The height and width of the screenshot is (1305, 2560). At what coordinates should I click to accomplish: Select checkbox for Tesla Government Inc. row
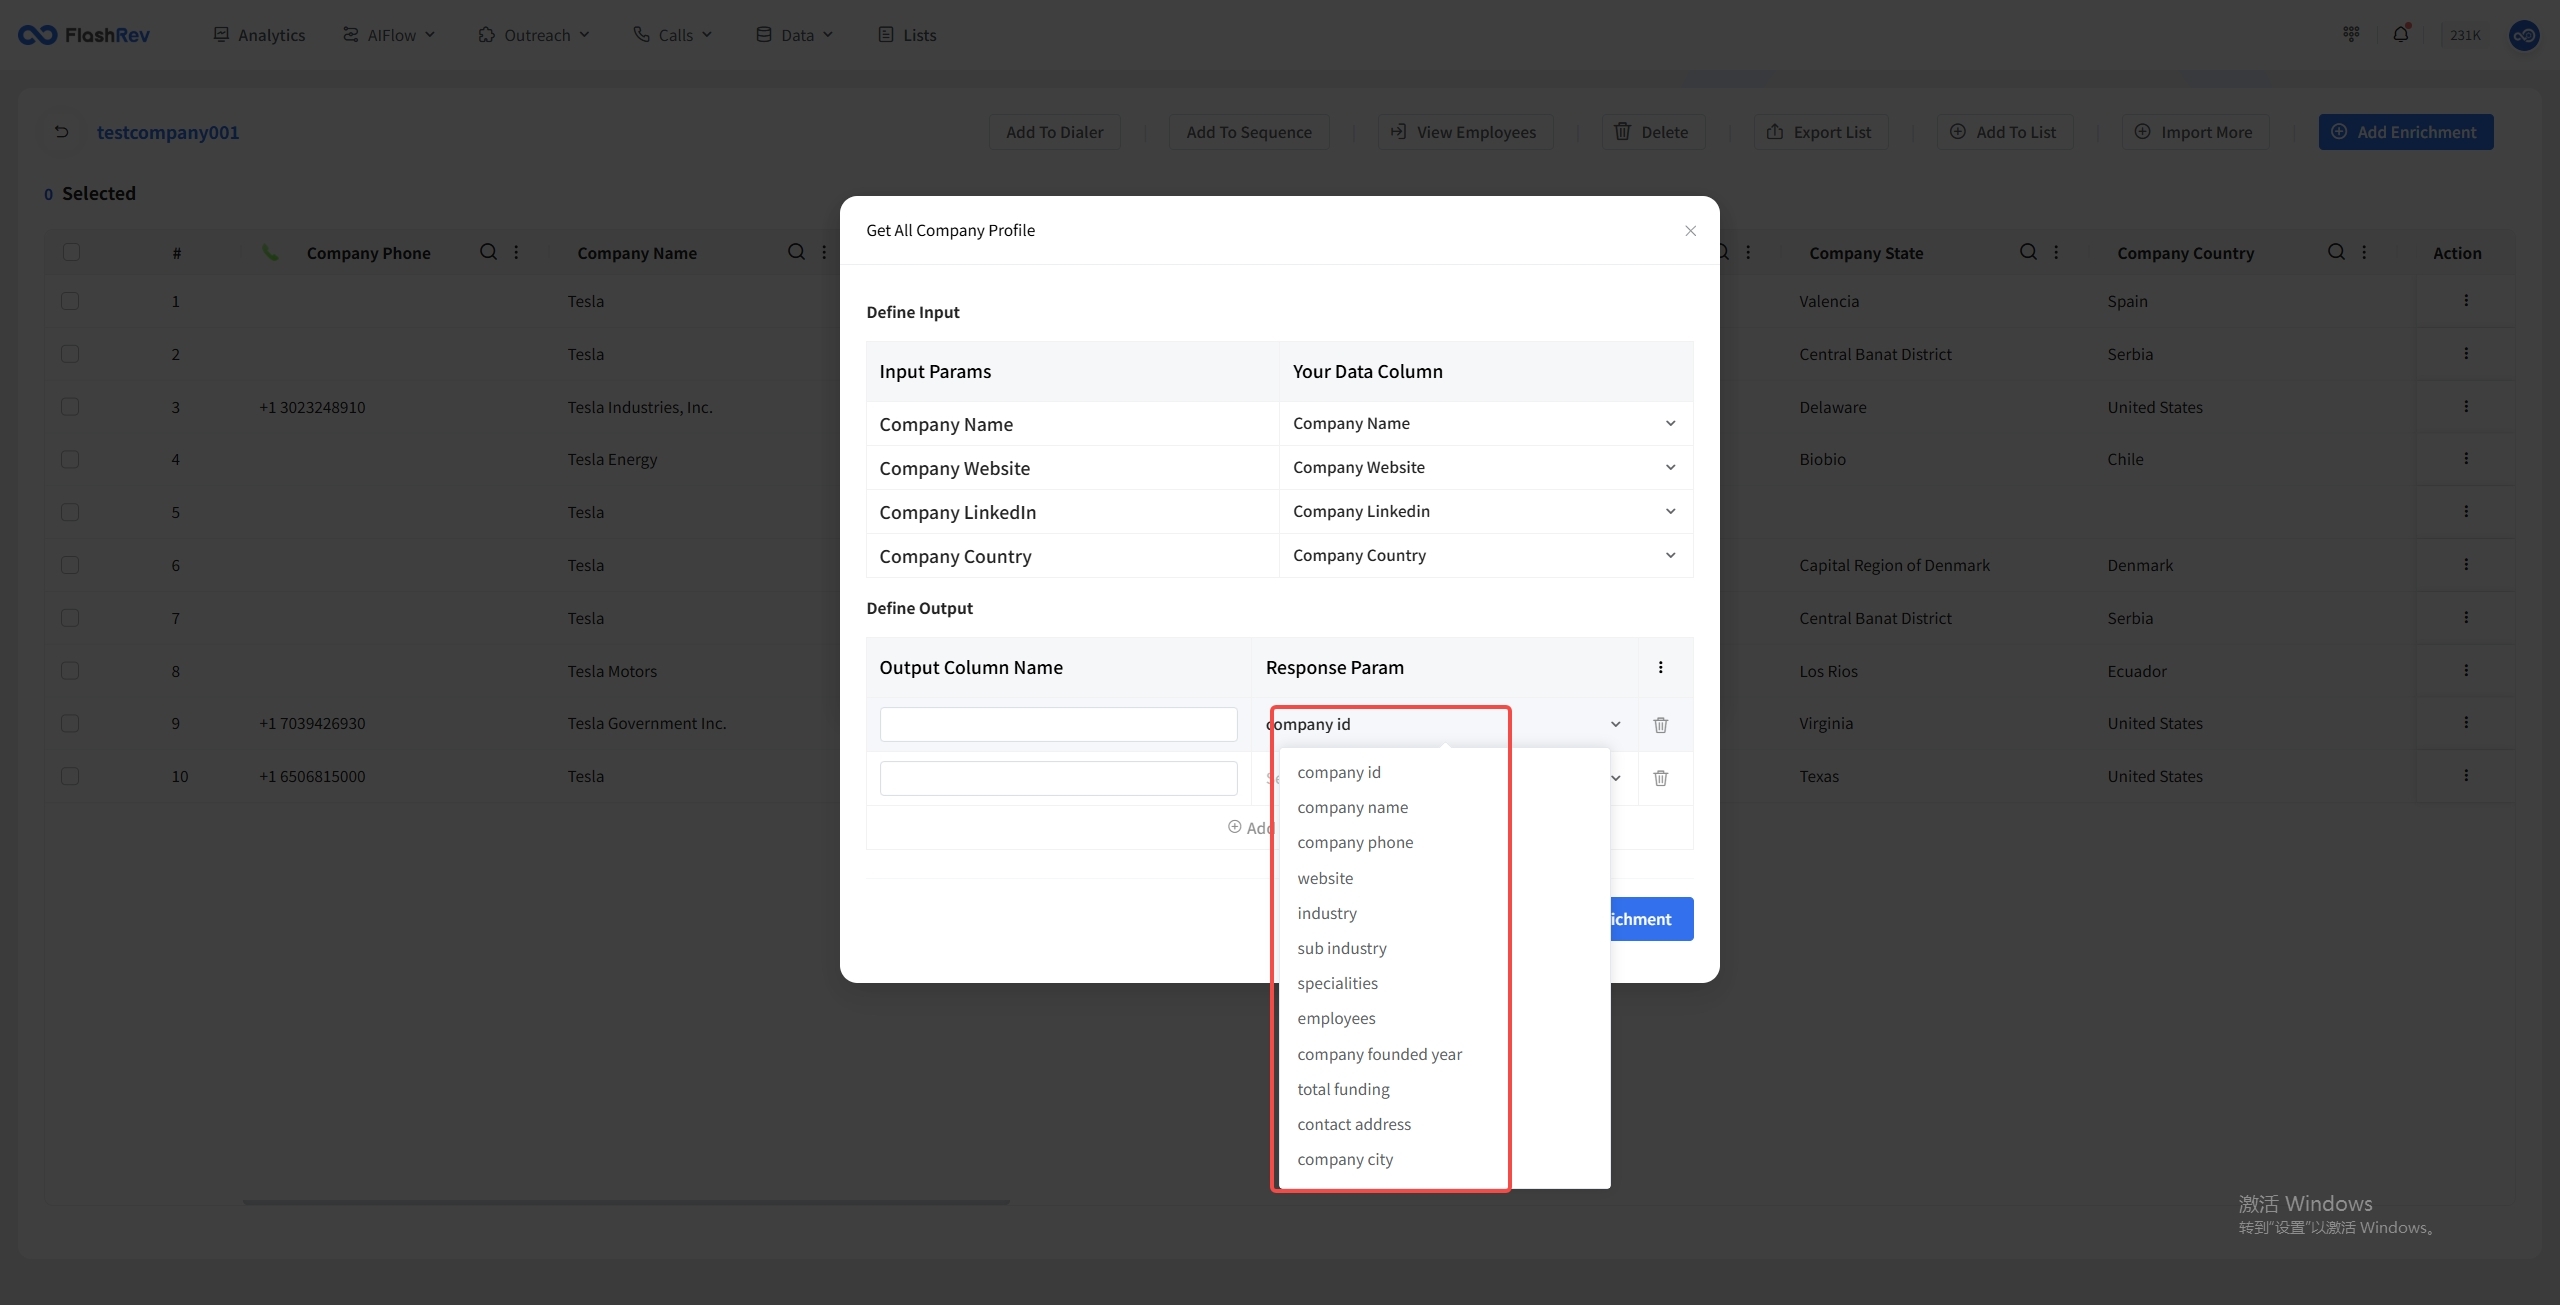tap(70, 723)
